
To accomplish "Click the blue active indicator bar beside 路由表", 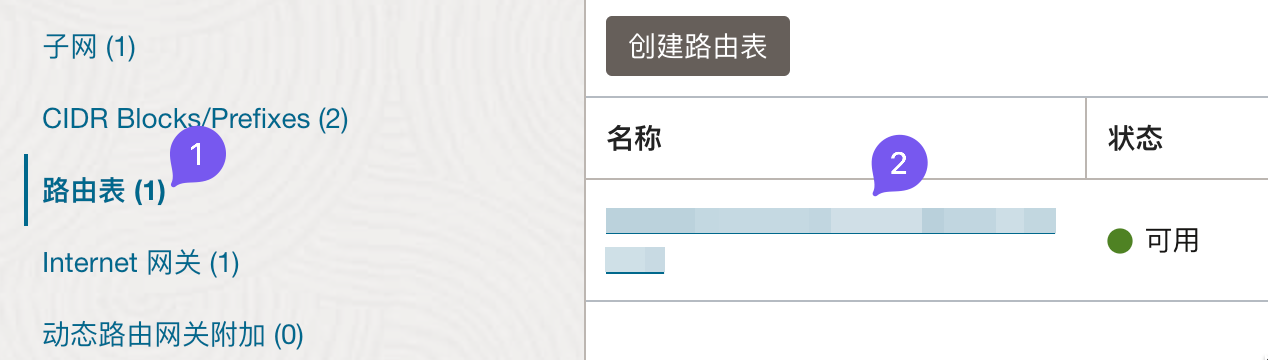I will click(x=27, y=190).
